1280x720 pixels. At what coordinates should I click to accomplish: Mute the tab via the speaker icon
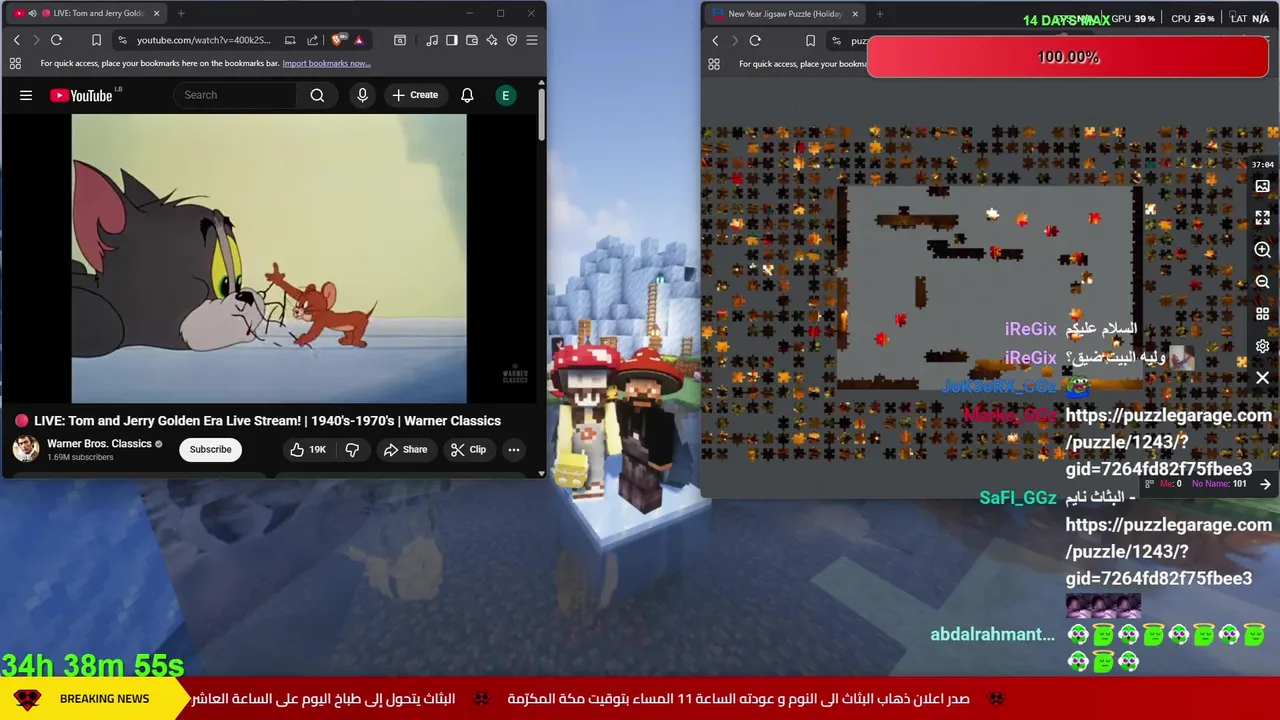[x=33, y=13]
